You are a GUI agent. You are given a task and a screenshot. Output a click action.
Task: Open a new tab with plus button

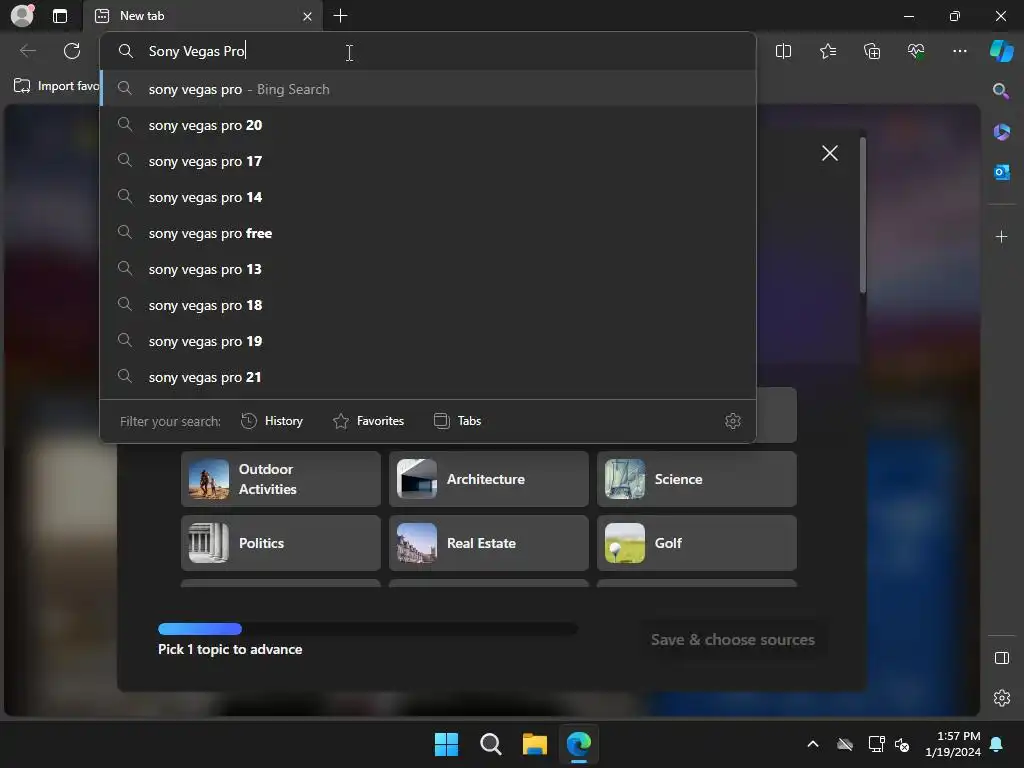[340, 16]
